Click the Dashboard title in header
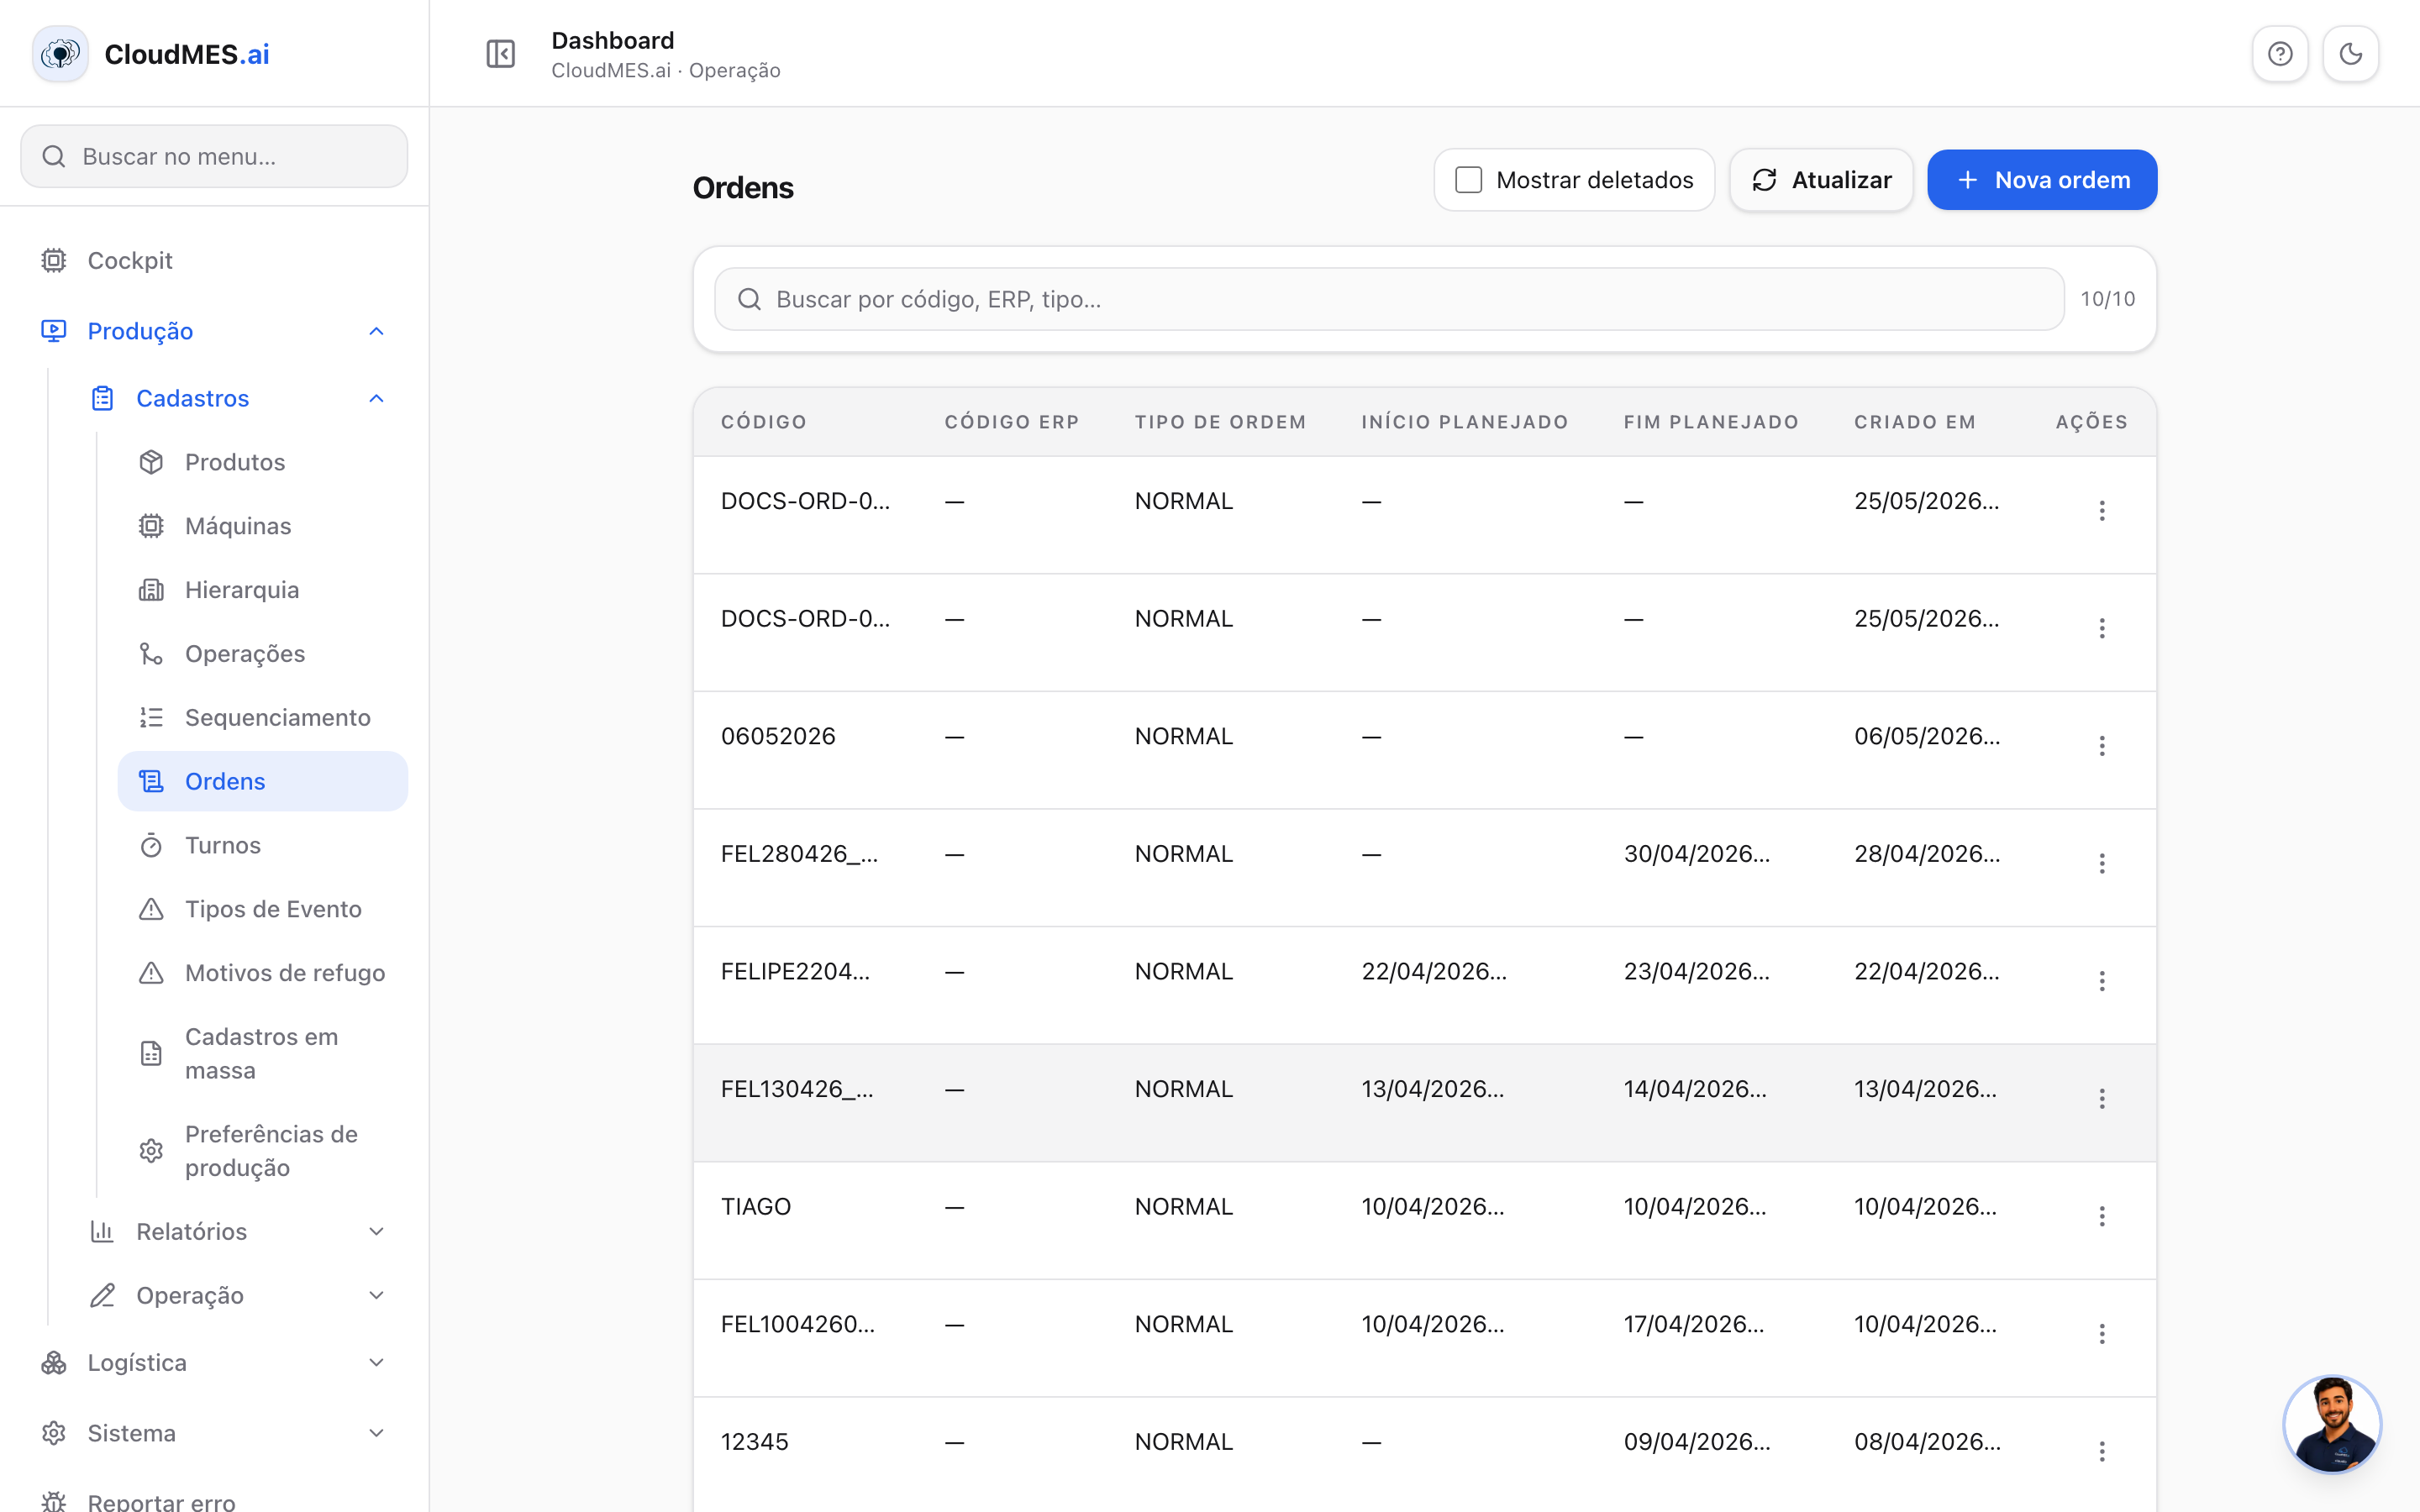The width and height of the screenshot is (2420, 1512). pos(613,40)
